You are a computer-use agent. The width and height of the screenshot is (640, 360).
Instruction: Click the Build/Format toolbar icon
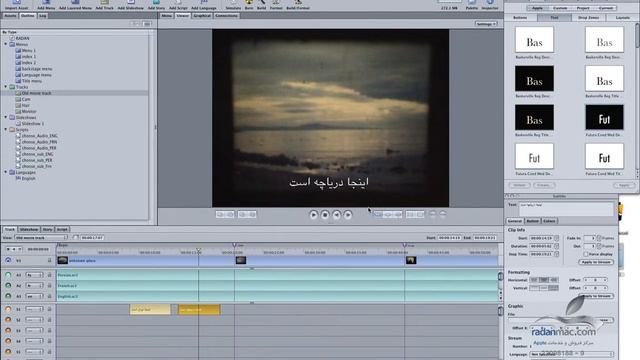(x=298, y=3)
